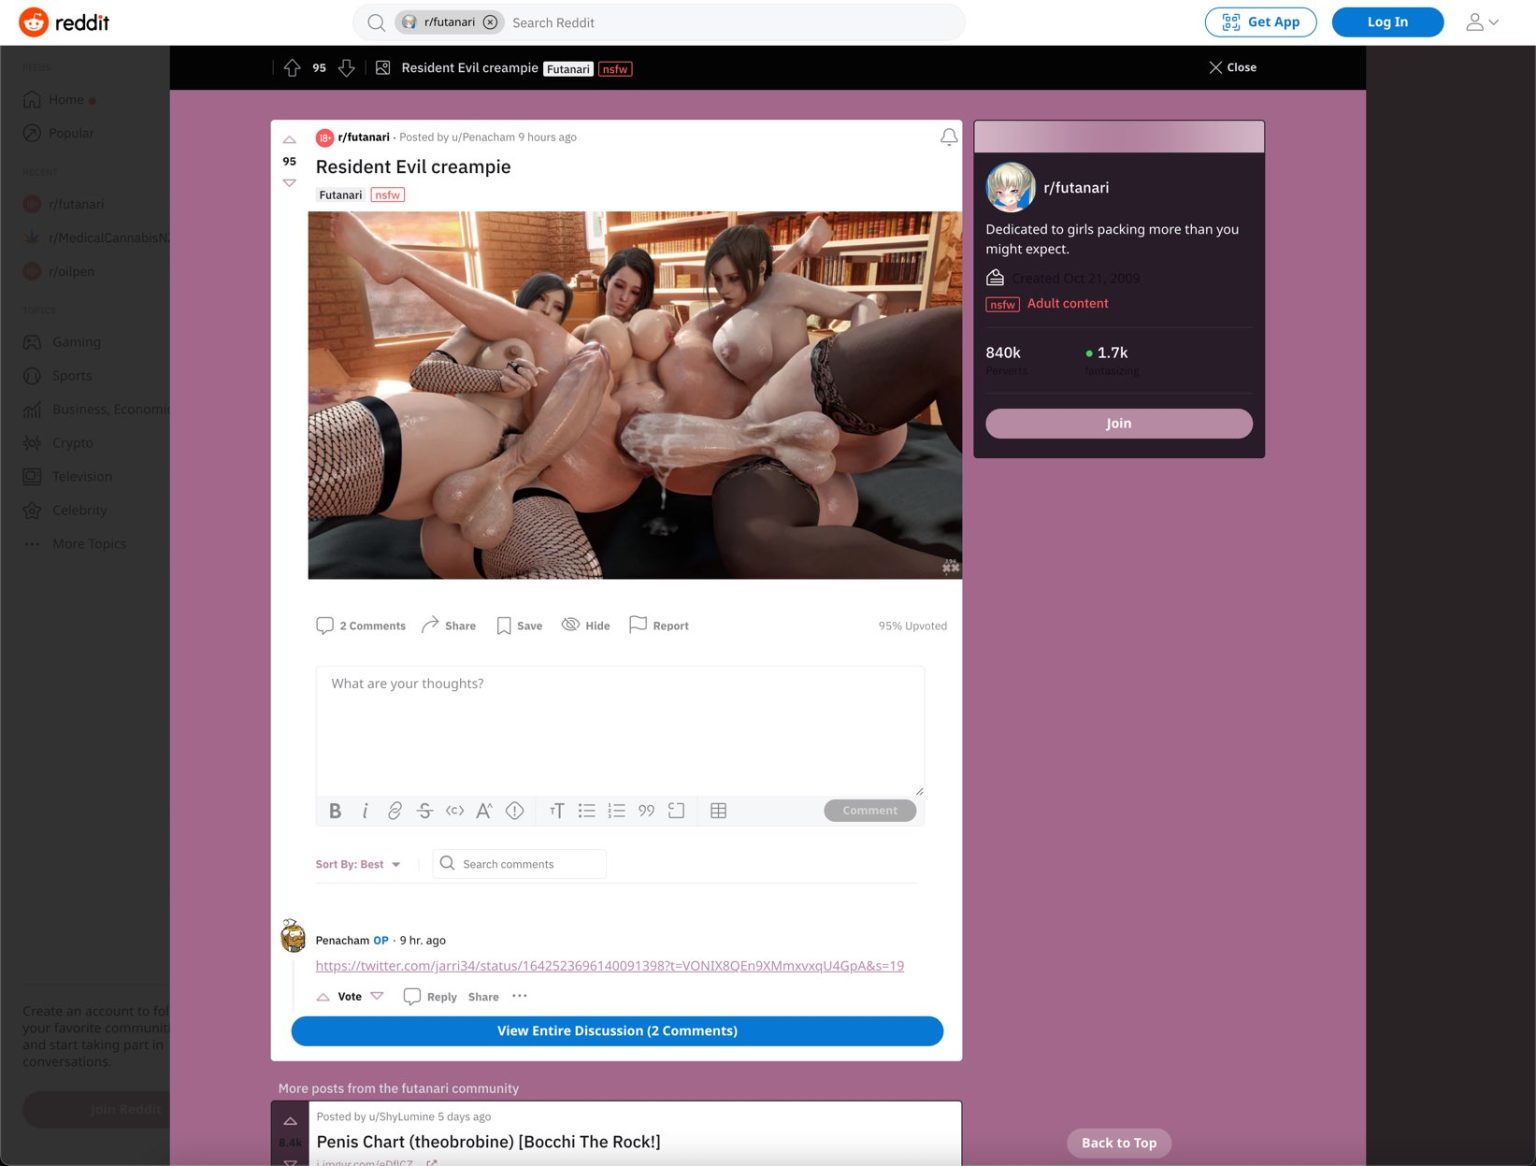Downvote the post from the black header bar
Screen dimensions: 1536x1166
pyautogui.click(x=346, y=68)
